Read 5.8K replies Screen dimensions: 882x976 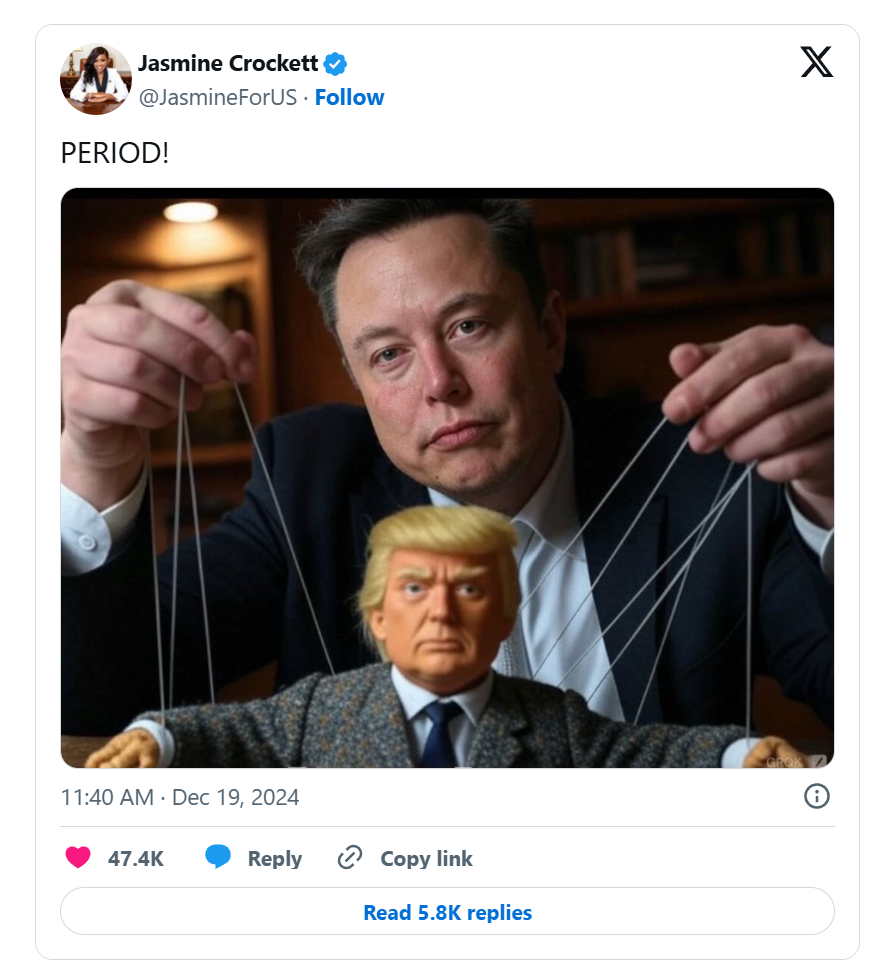[447, 912]
